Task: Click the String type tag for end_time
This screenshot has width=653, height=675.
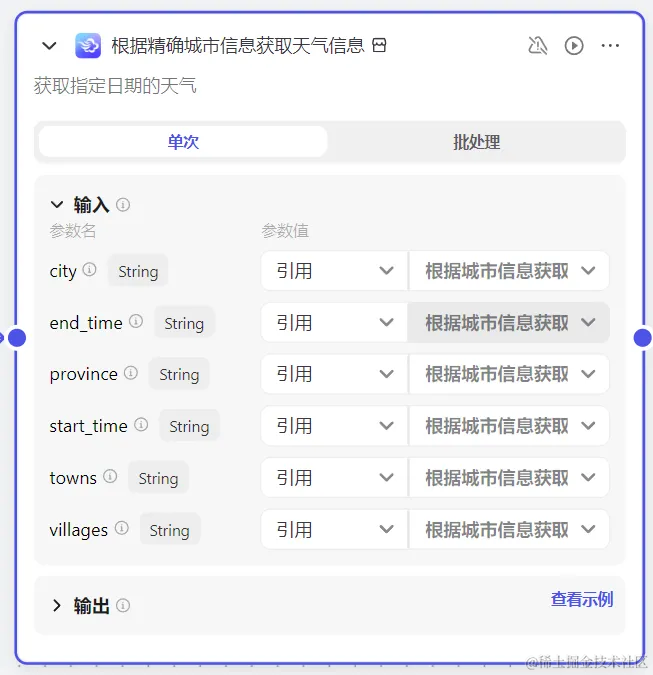Action: pyautogui.click(x=184, y=323)
